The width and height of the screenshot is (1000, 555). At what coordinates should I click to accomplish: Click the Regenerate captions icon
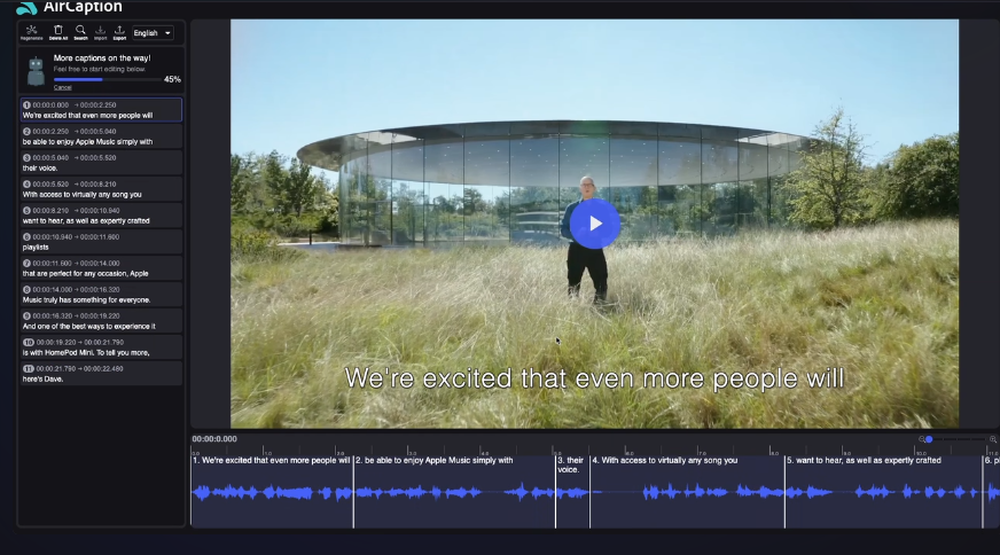coord(31,33)
